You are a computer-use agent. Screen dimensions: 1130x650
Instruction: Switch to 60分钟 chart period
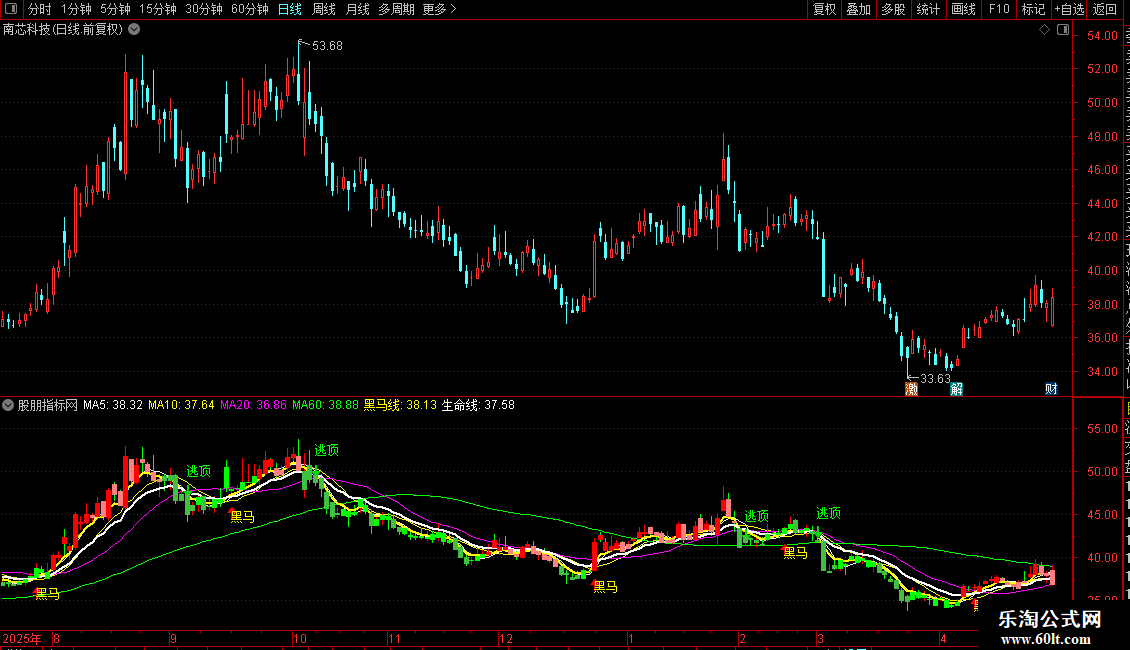coord(250,9)
